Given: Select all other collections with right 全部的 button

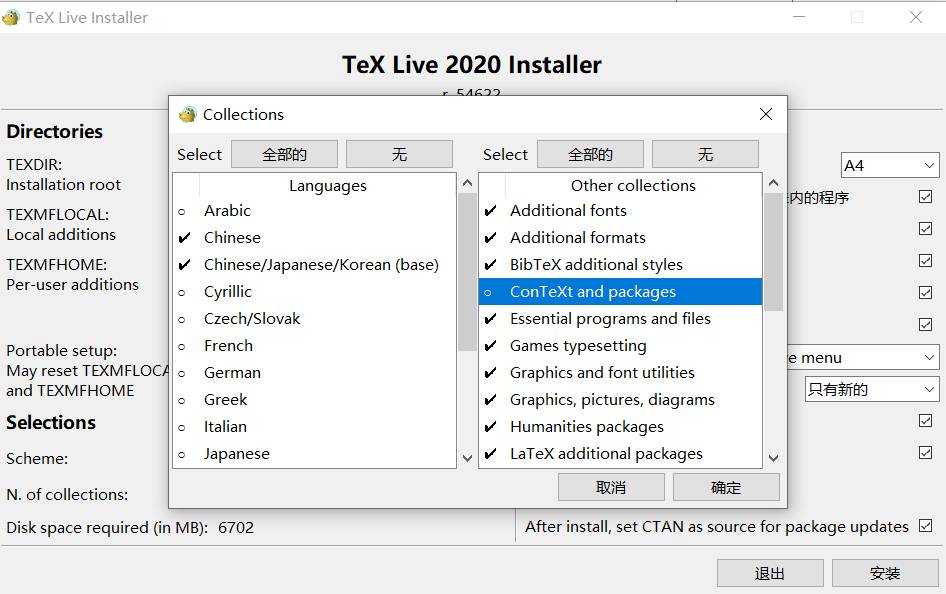Looking at the screenshot, I should pos(590,154).
